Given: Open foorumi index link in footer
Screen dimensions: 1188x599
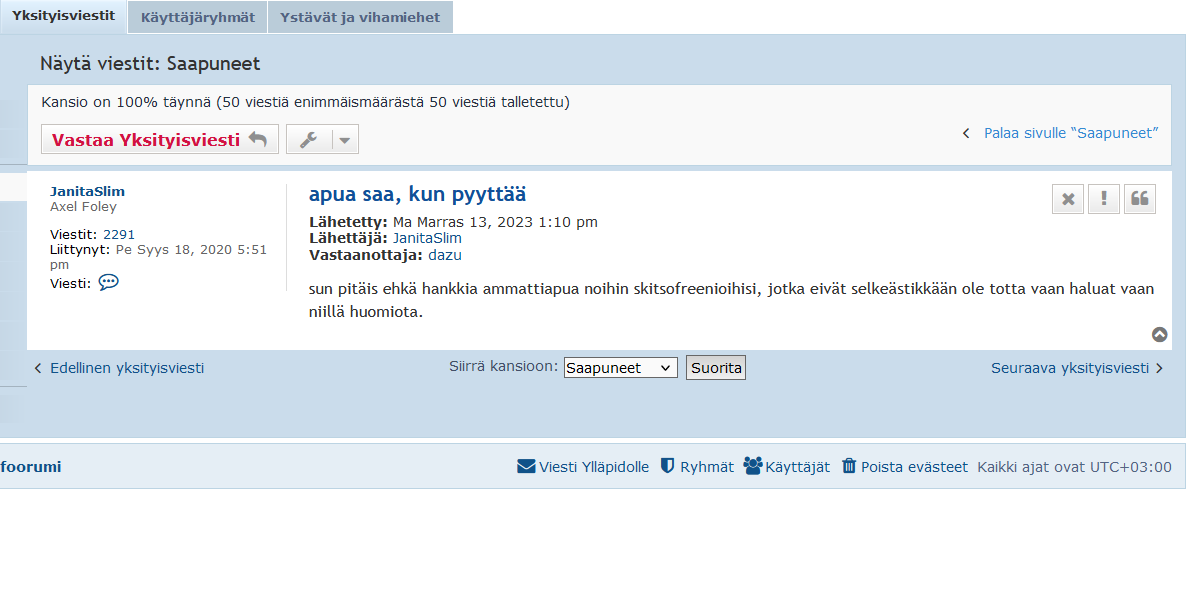Looking at the screenshot, I should pyautogui.click(x=31, y=467).
